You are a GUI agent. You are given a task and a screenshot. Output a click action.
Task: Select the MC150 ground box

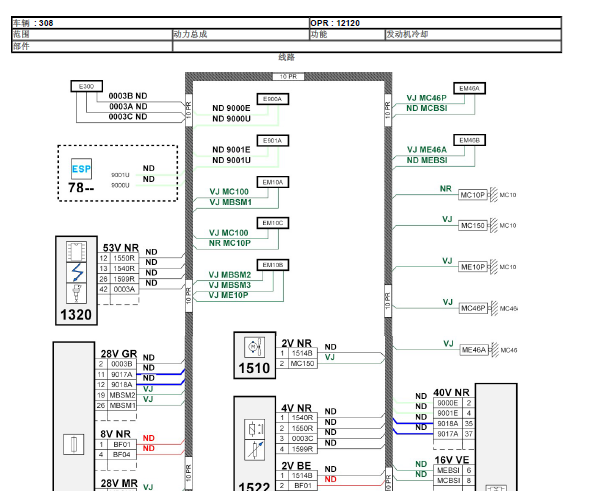coord(473,225)
